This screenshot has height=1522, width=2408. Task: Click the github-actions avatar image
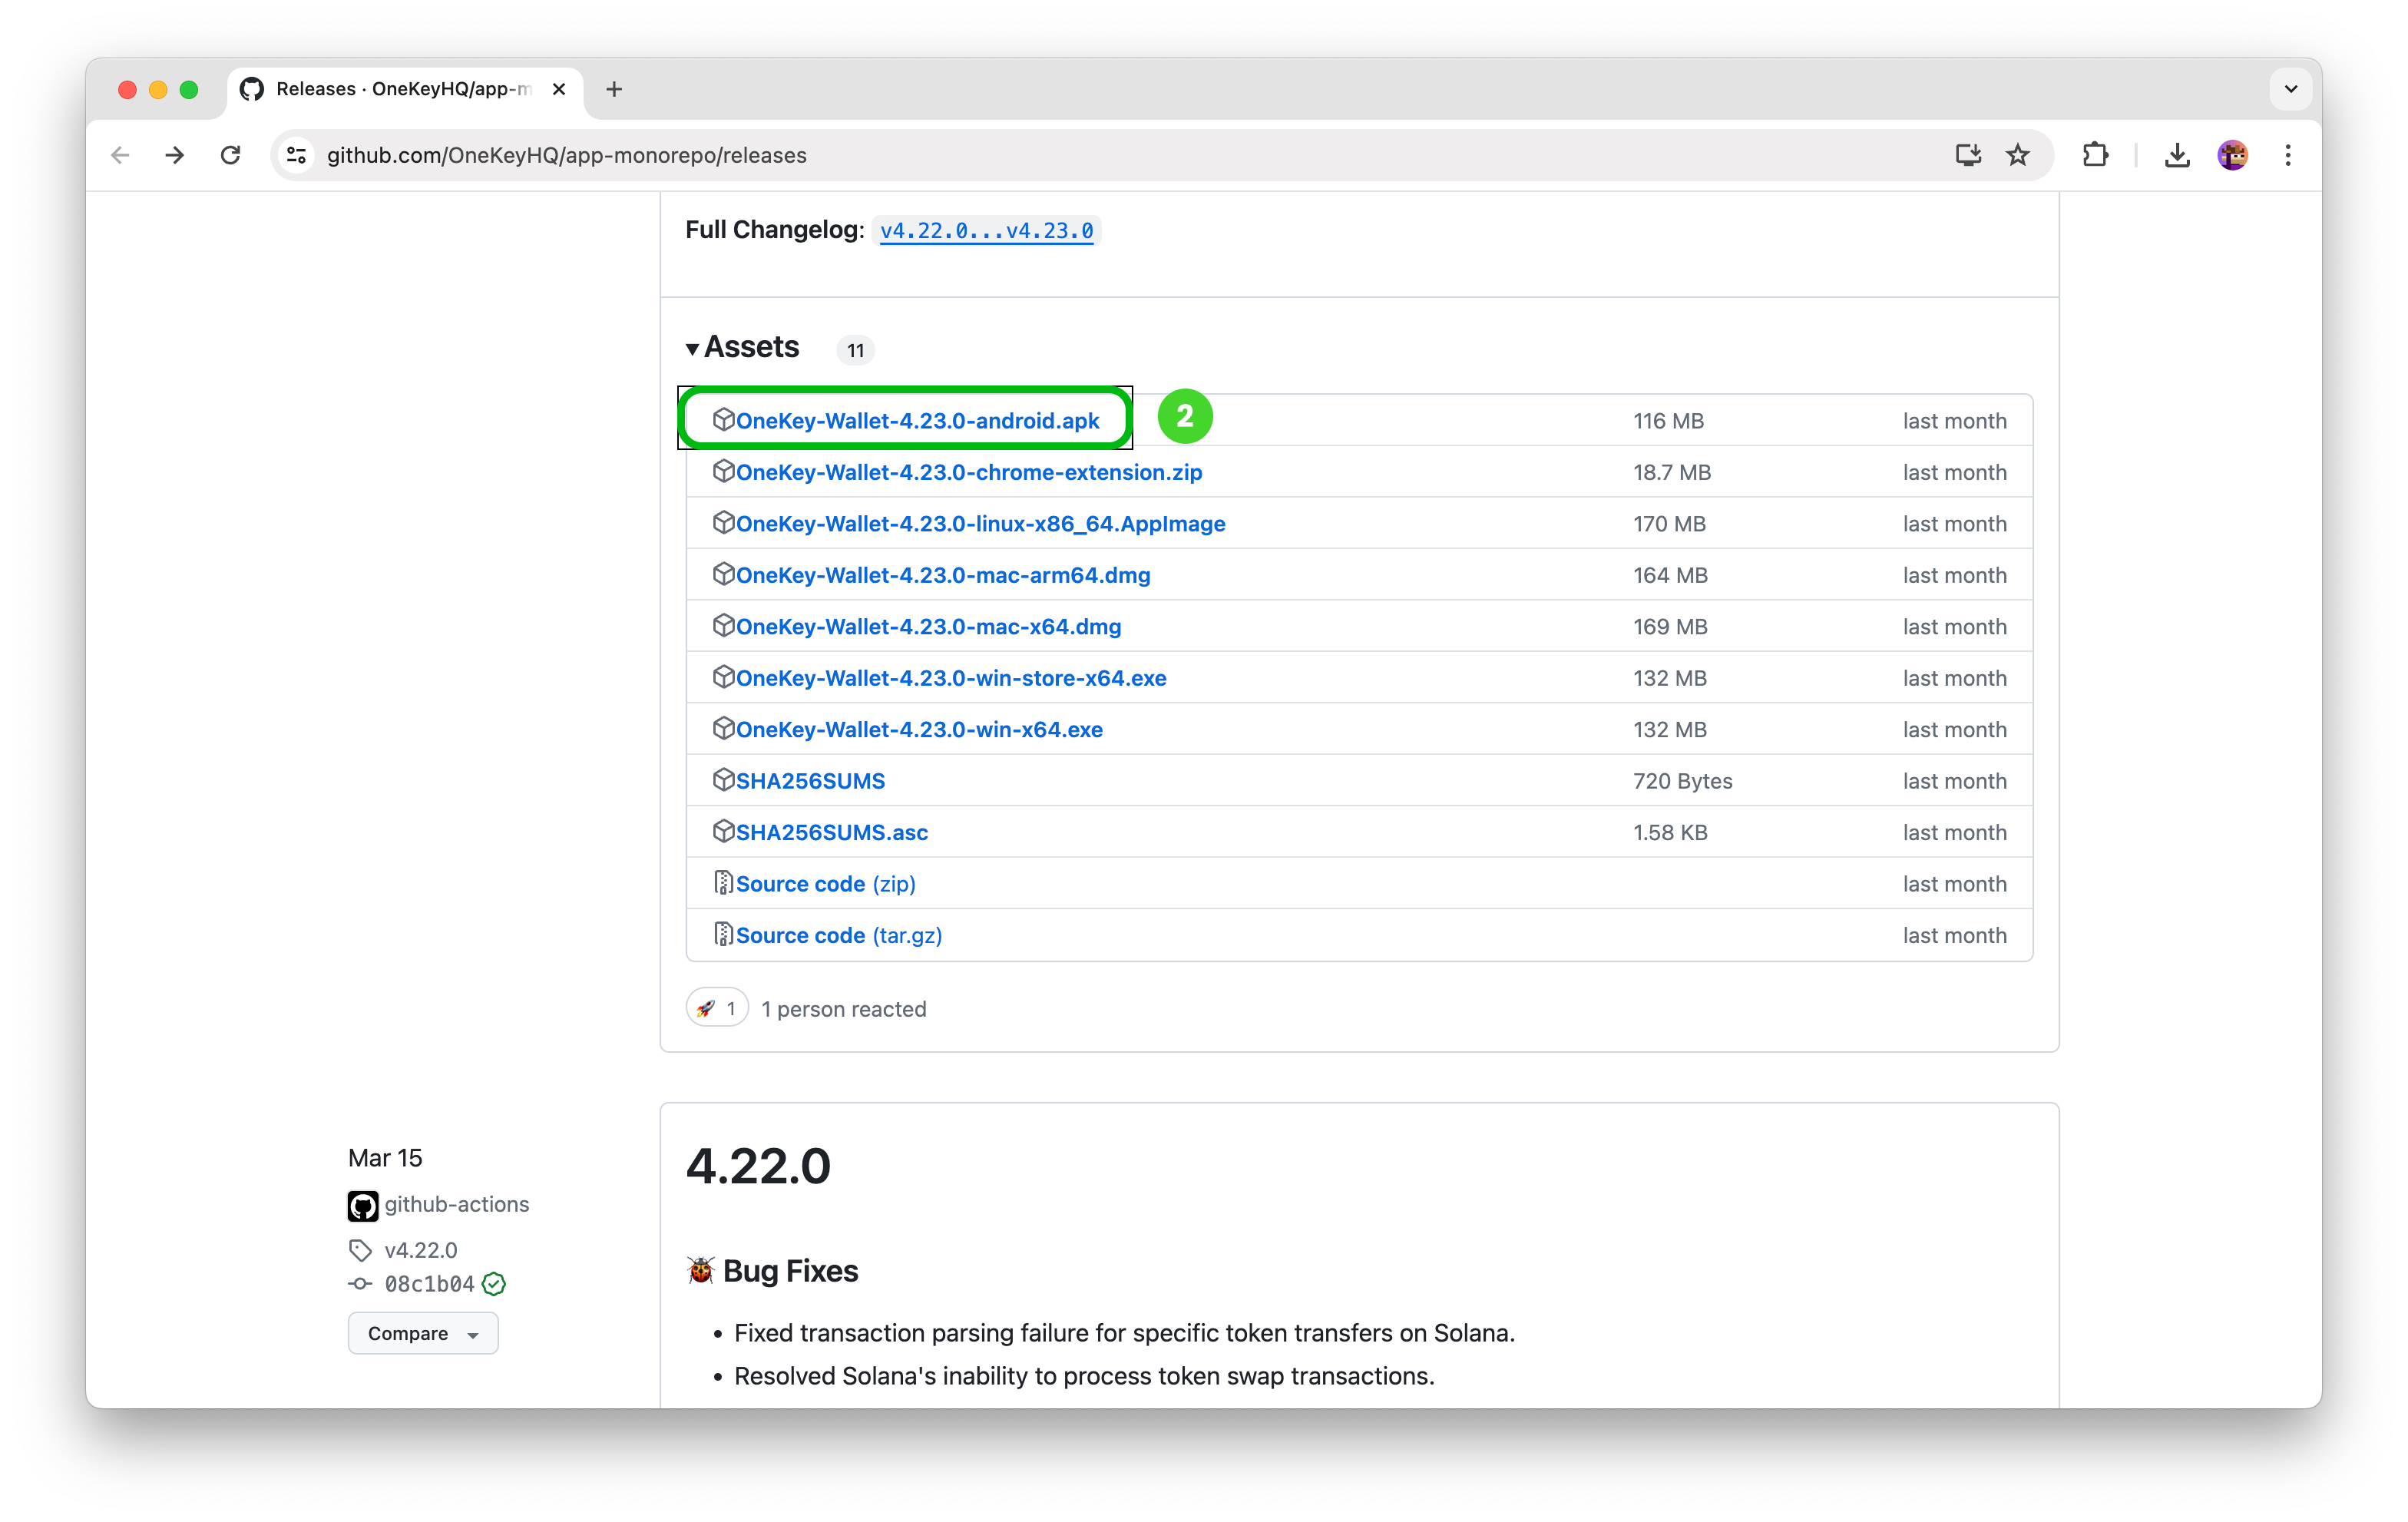pos(362,1206)
